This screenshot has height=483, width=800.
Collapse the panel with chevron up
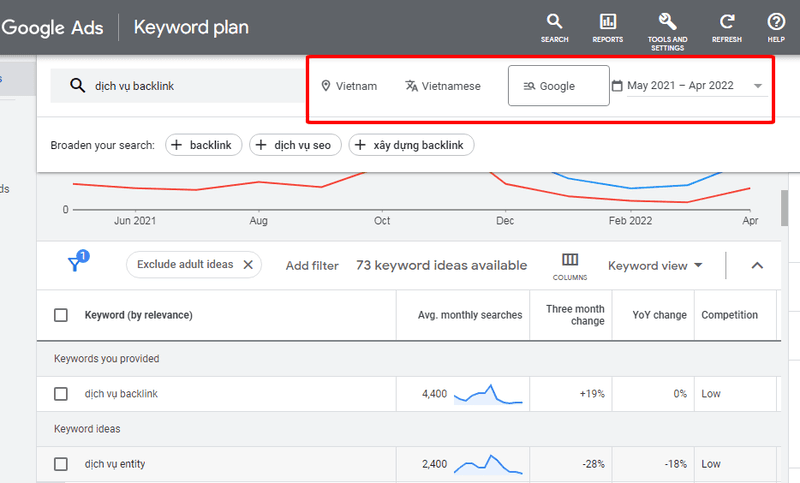(x=757, y=265)
